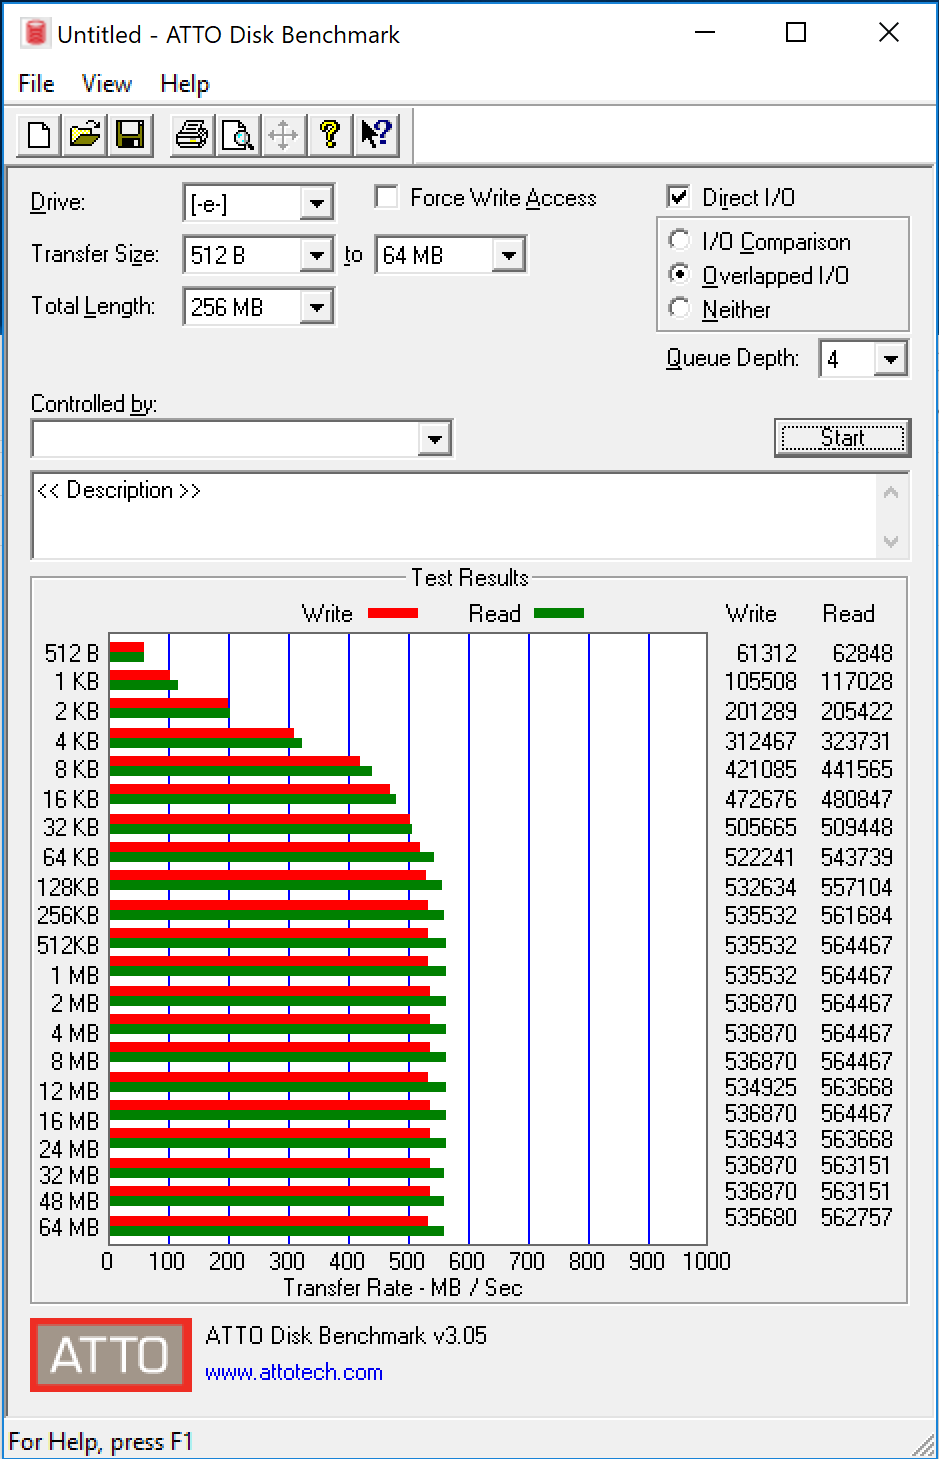Save results with the floppy disk icon

pyautogui.click(x=131, y=134)
